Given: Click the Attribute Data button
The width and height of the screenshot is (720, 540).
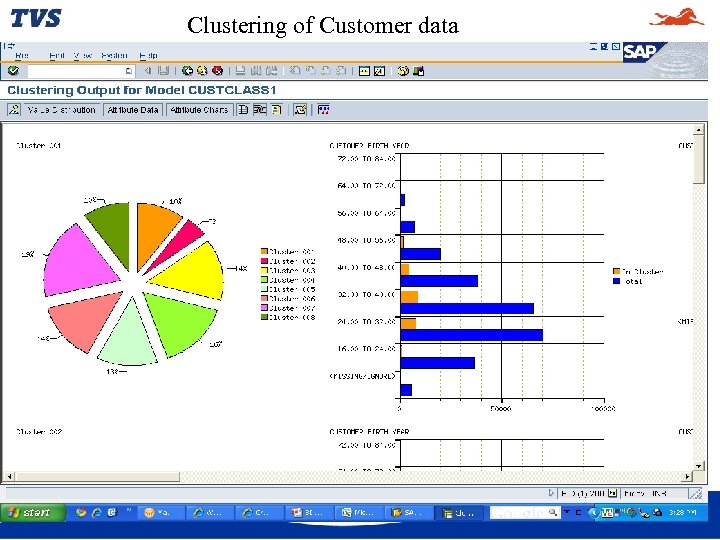Looking at the screenshot, I should 133,110.
